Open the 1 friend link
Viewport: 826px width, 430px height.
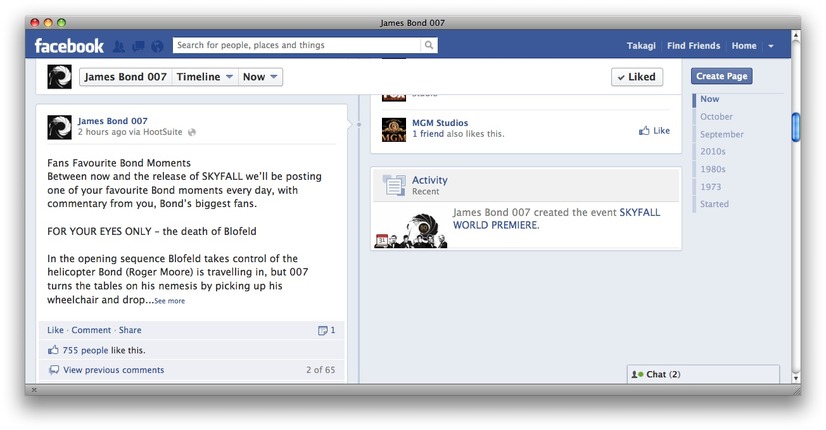pos(428,134)
